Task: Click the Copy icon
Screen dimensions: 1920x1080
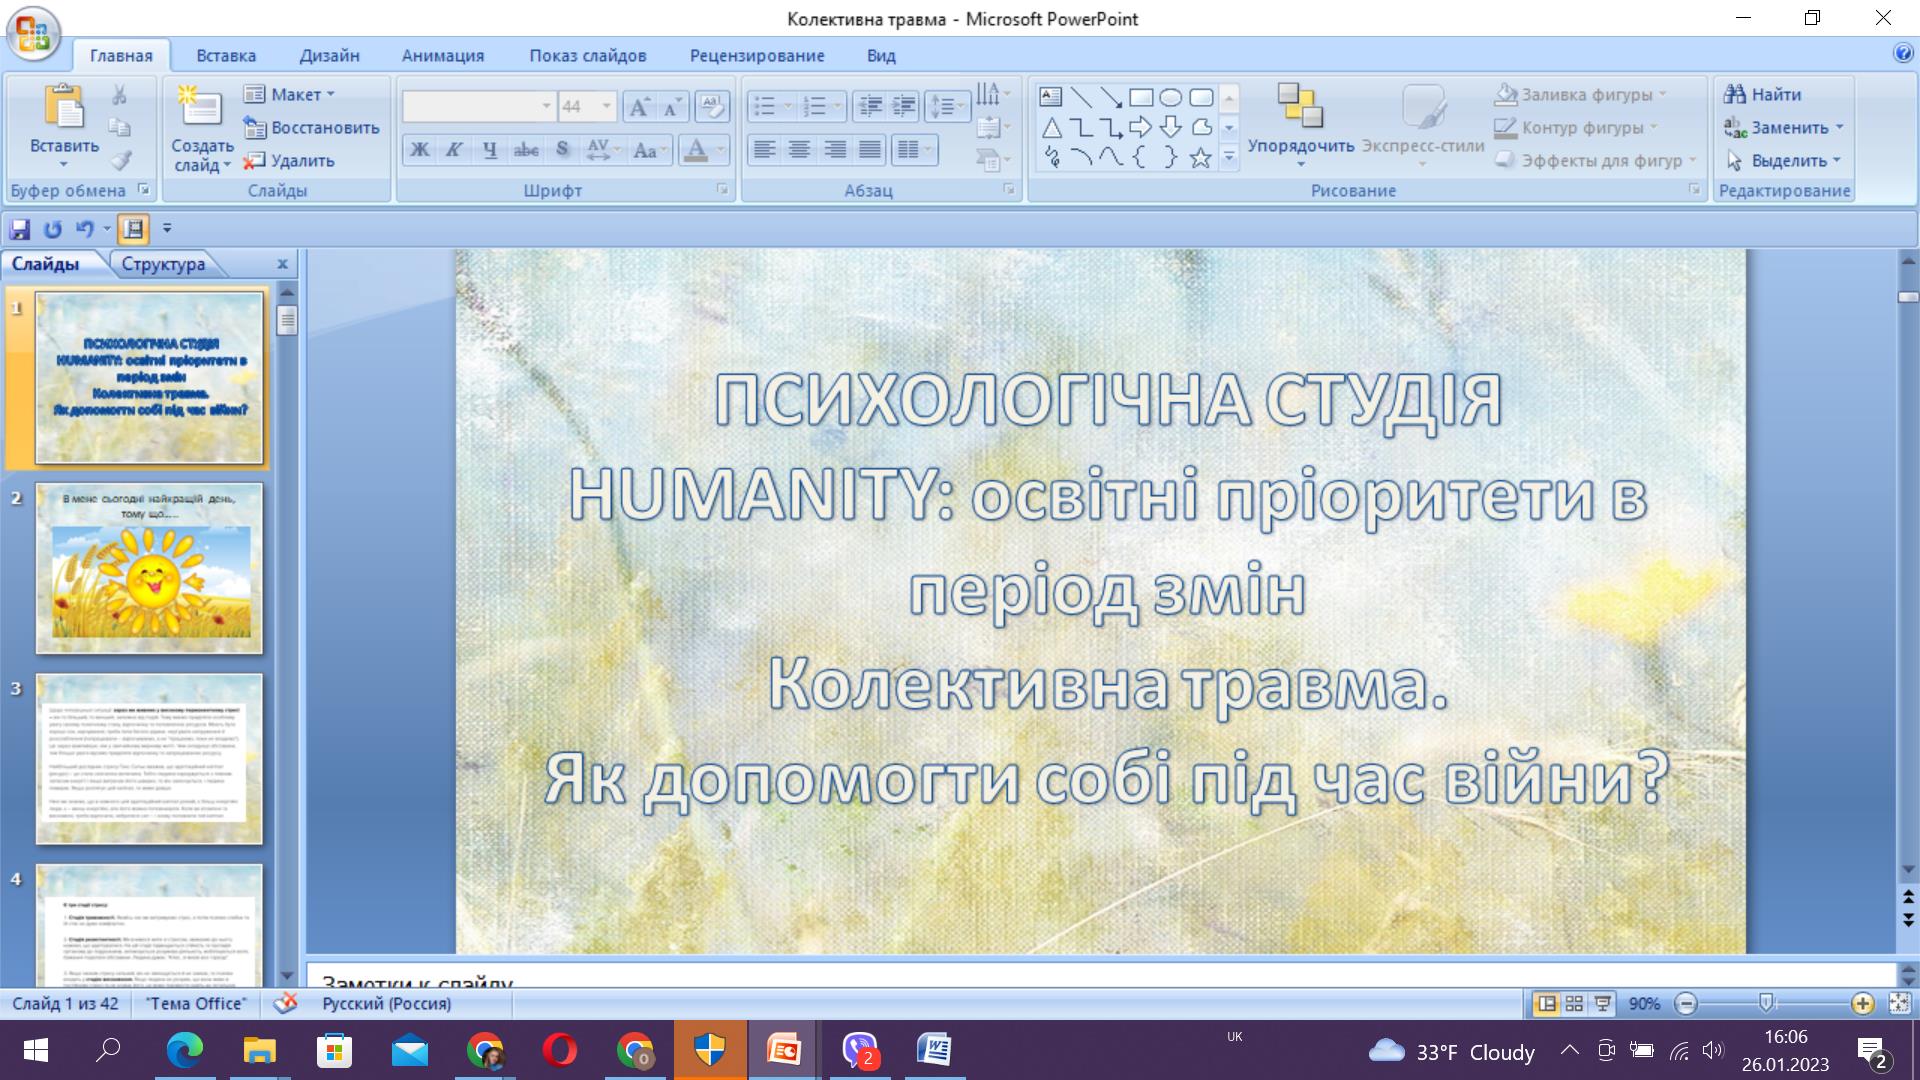Action: tap(119, 127)
